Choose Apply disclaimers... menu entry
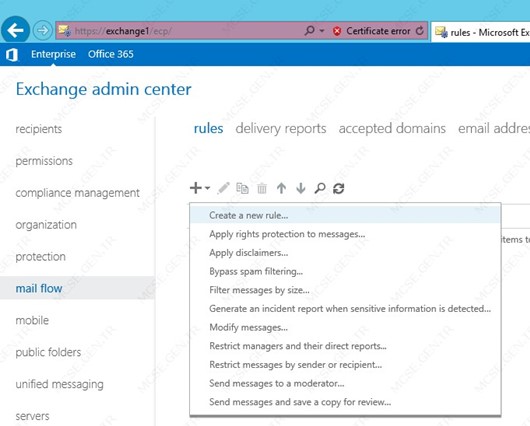 click(x=345, y=253)
